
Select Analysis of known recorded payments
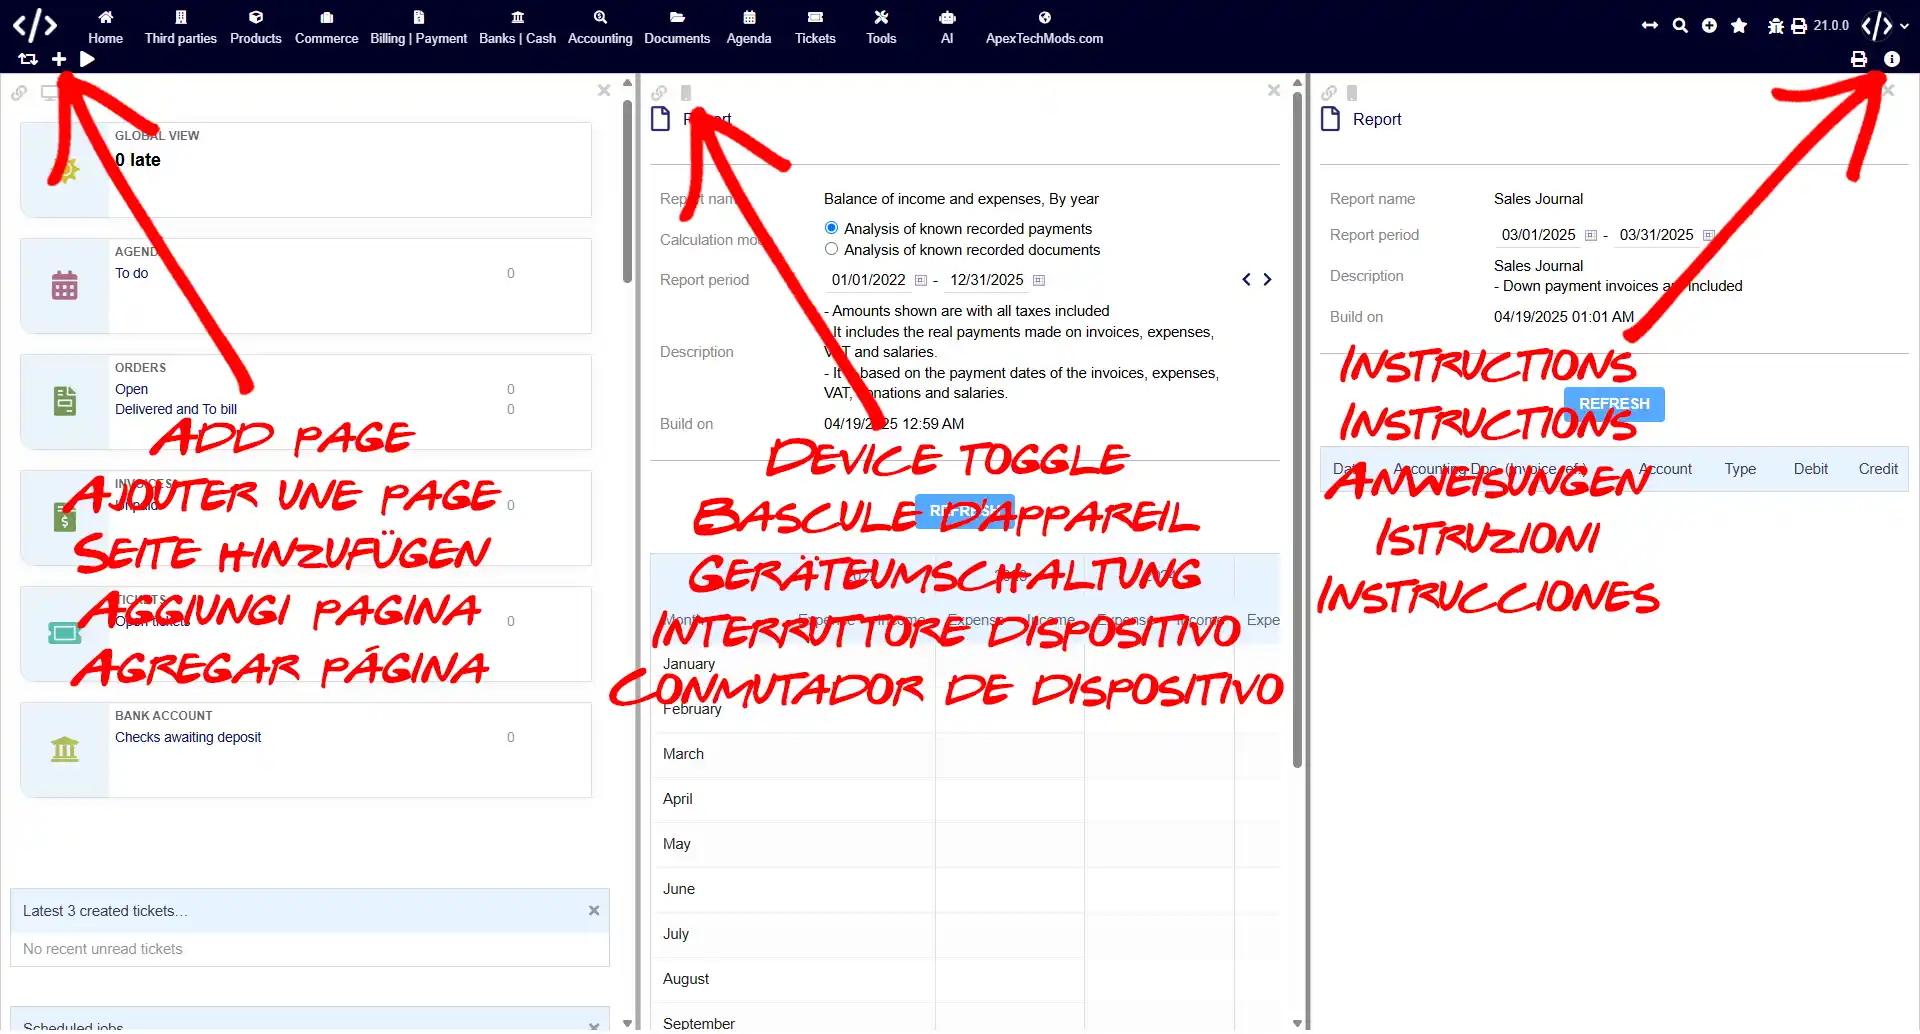[831, 229]
